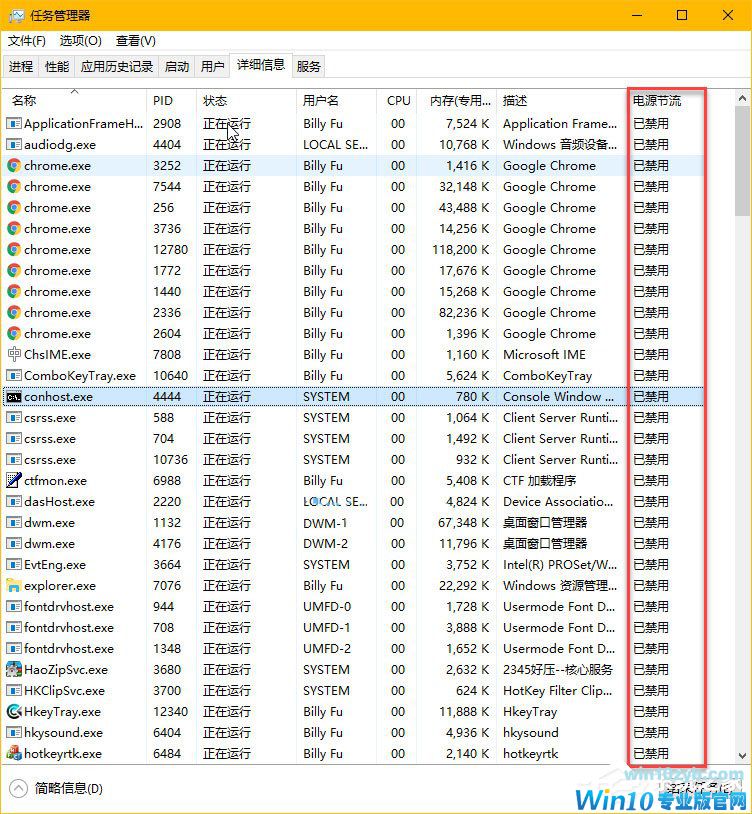The width and height of the screenshot is (752, 814).
Task: Sort by 电源节流 column header
Action: pyautogui.click(x=666, y=100)
